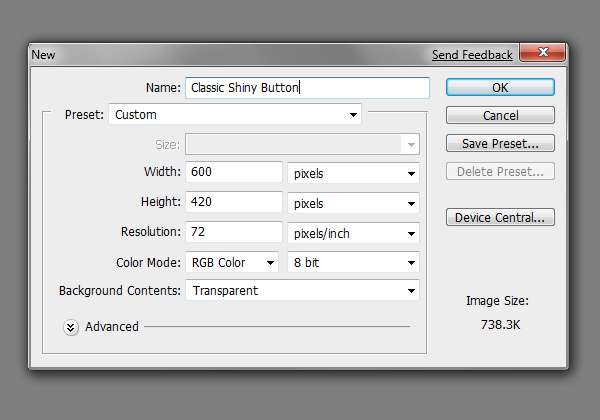This screenshot has width=600, height=420.
Task: Open Background Contents Transparent dropdown
Action: [x=302, y=290]
